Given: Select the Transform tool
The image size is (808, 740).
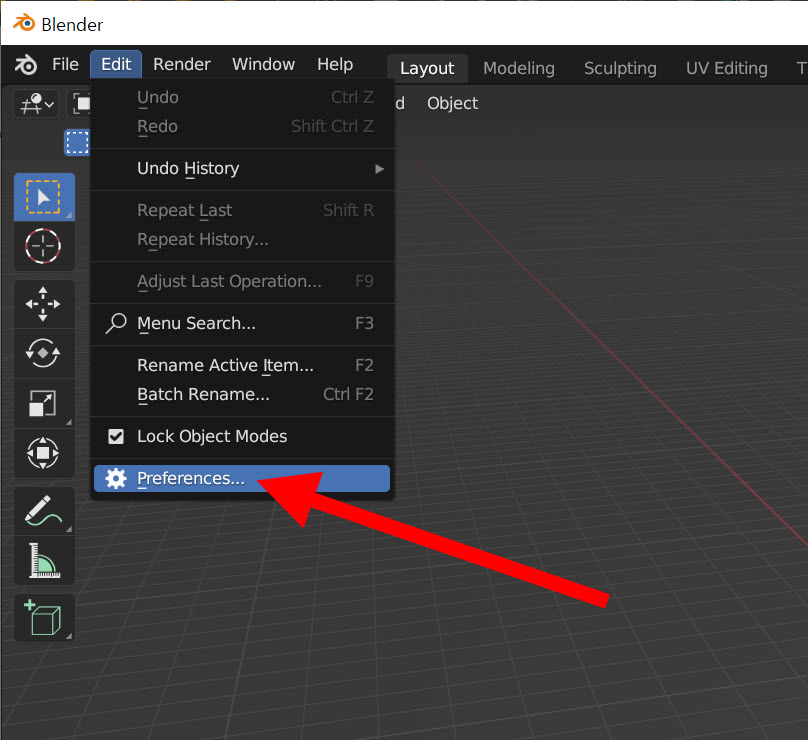Looking at the screenshot, I should 44,452.
